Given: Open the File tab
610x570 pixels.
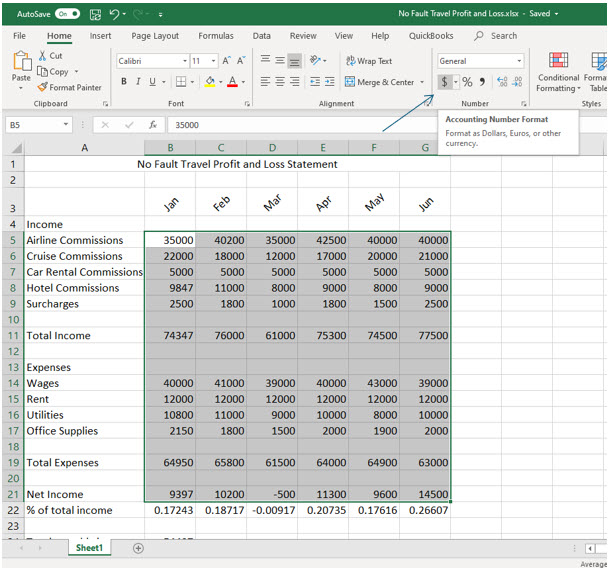Looking at the screenshot, I should coord(19,36).
